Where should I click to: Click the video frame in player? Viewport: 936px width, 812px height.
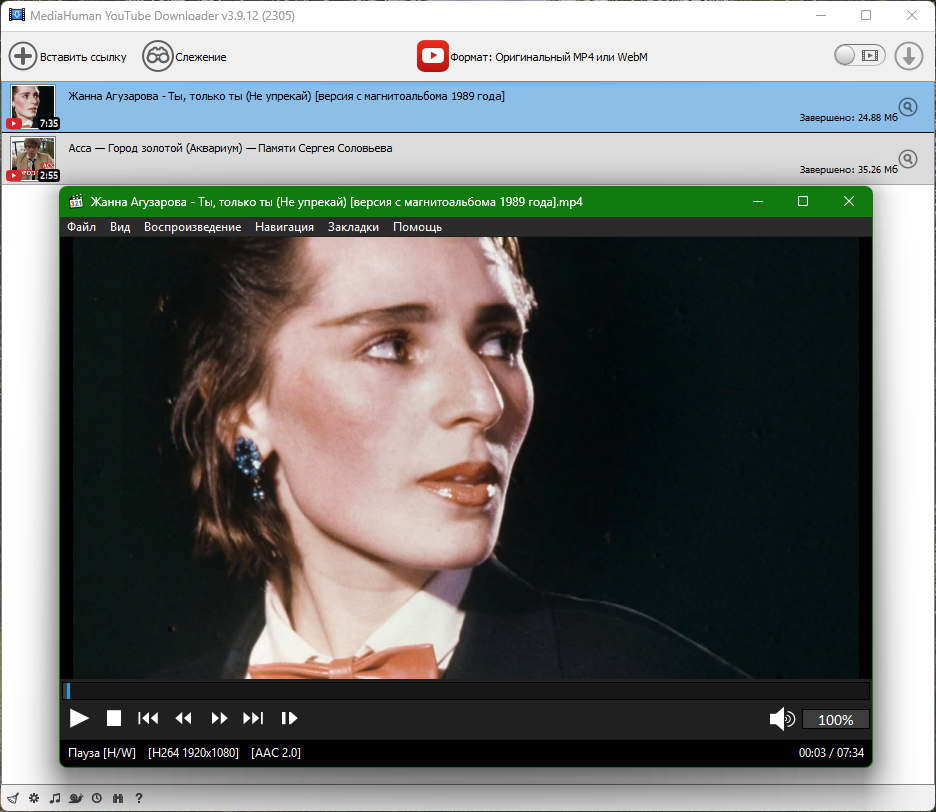tap(466, 458)
